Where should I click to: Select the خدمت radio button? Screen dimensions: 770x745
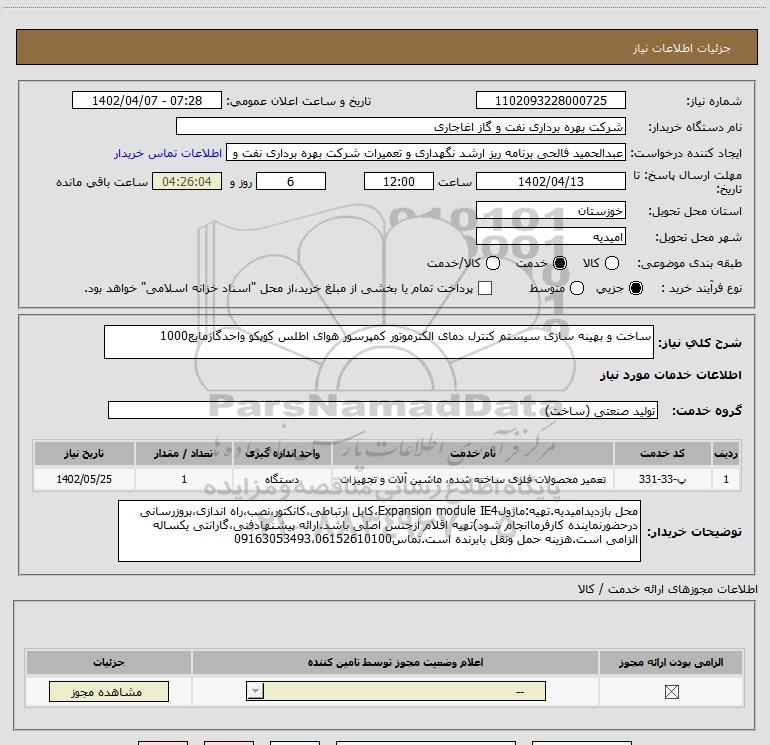560,263
